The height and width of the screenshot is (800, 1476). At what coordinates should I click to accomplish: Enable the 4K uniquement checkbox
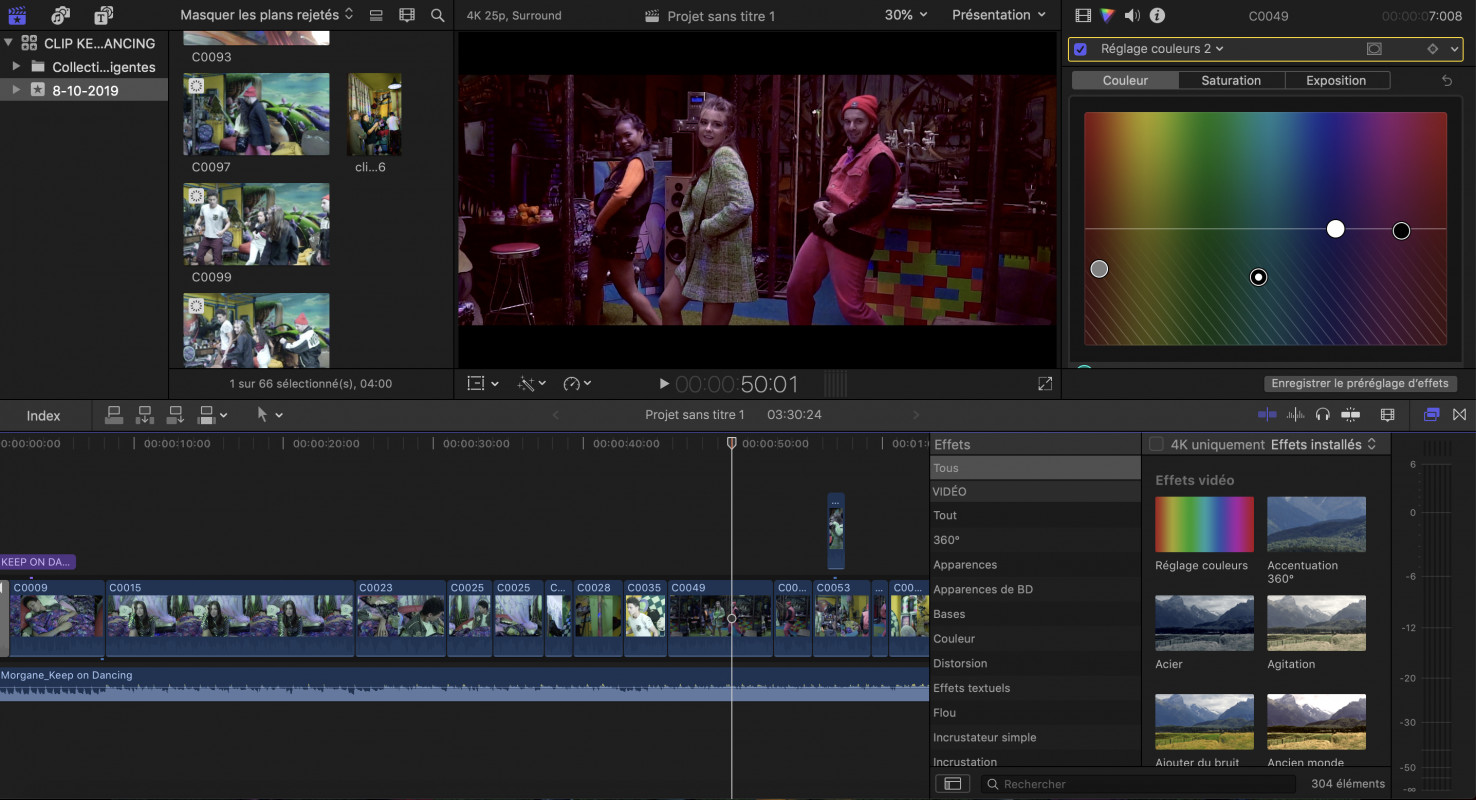1157,444
